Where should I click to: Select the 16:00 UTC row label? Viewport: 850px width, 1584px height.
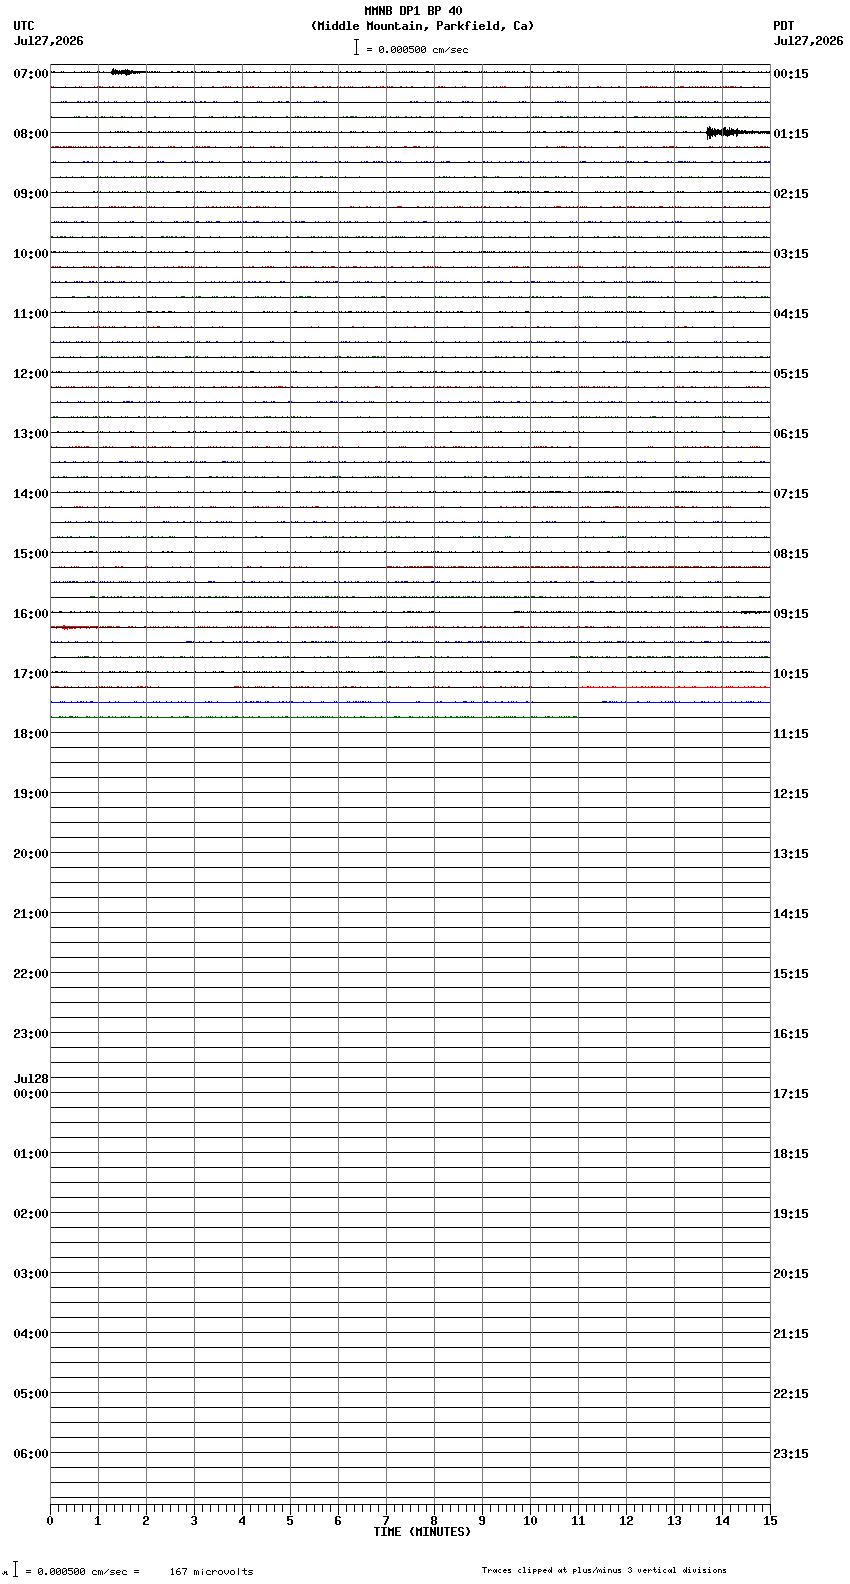coord(31,614)
